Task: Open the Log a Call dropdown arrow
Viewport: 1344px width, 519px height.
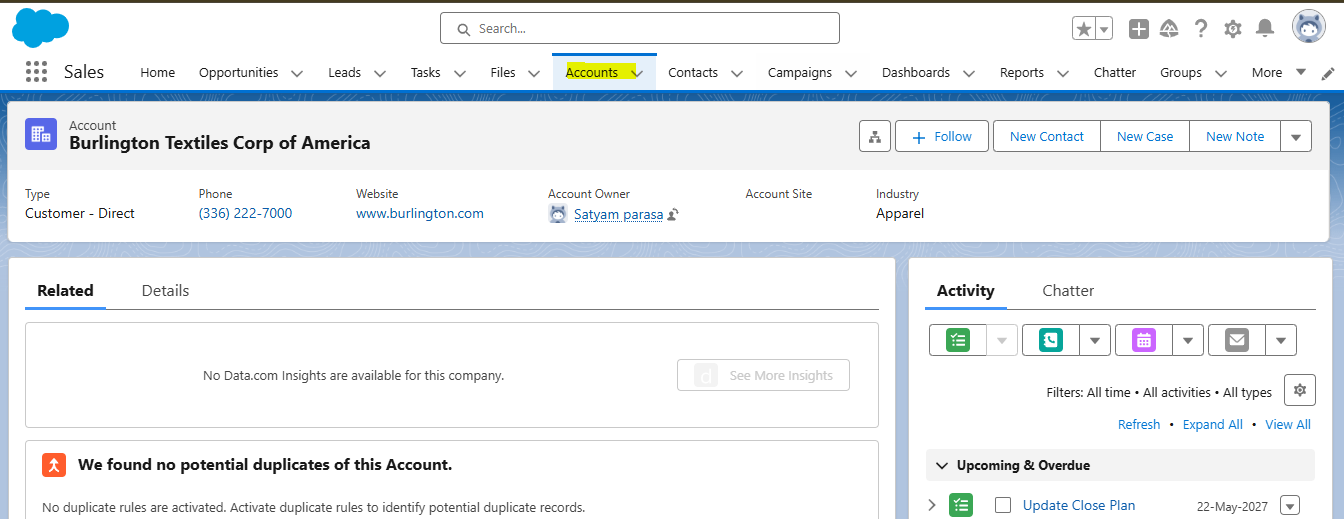Action: [x=1095, y=340]
